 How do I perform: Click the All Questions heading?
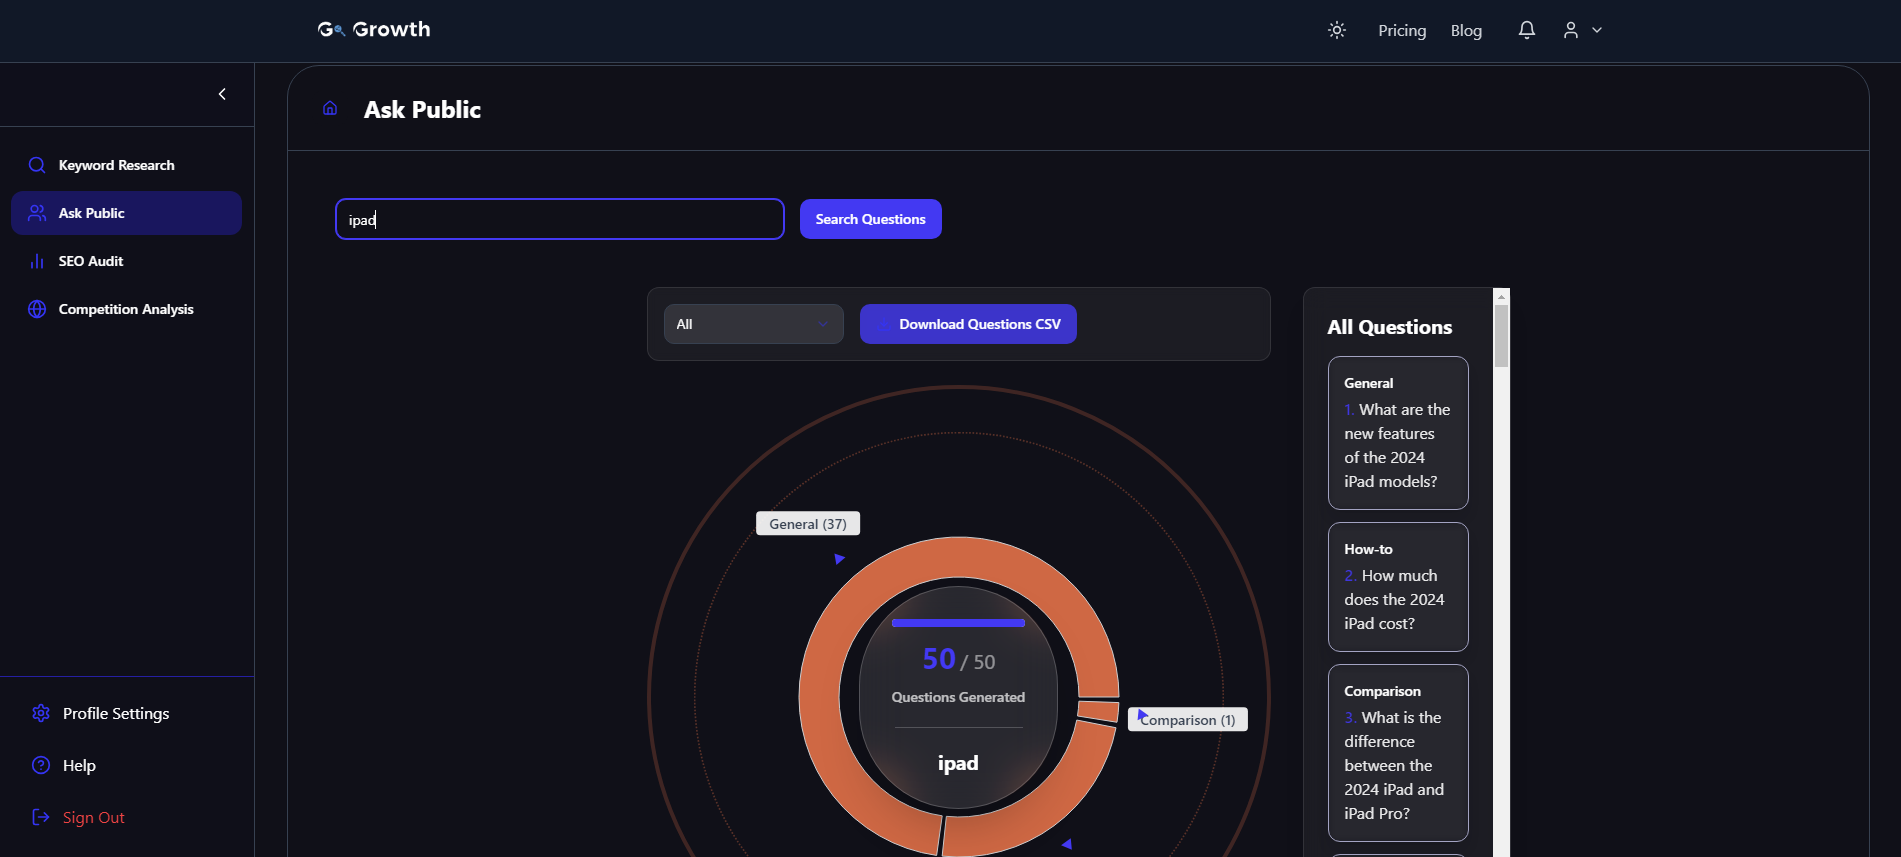click(x=1390, y=327)
